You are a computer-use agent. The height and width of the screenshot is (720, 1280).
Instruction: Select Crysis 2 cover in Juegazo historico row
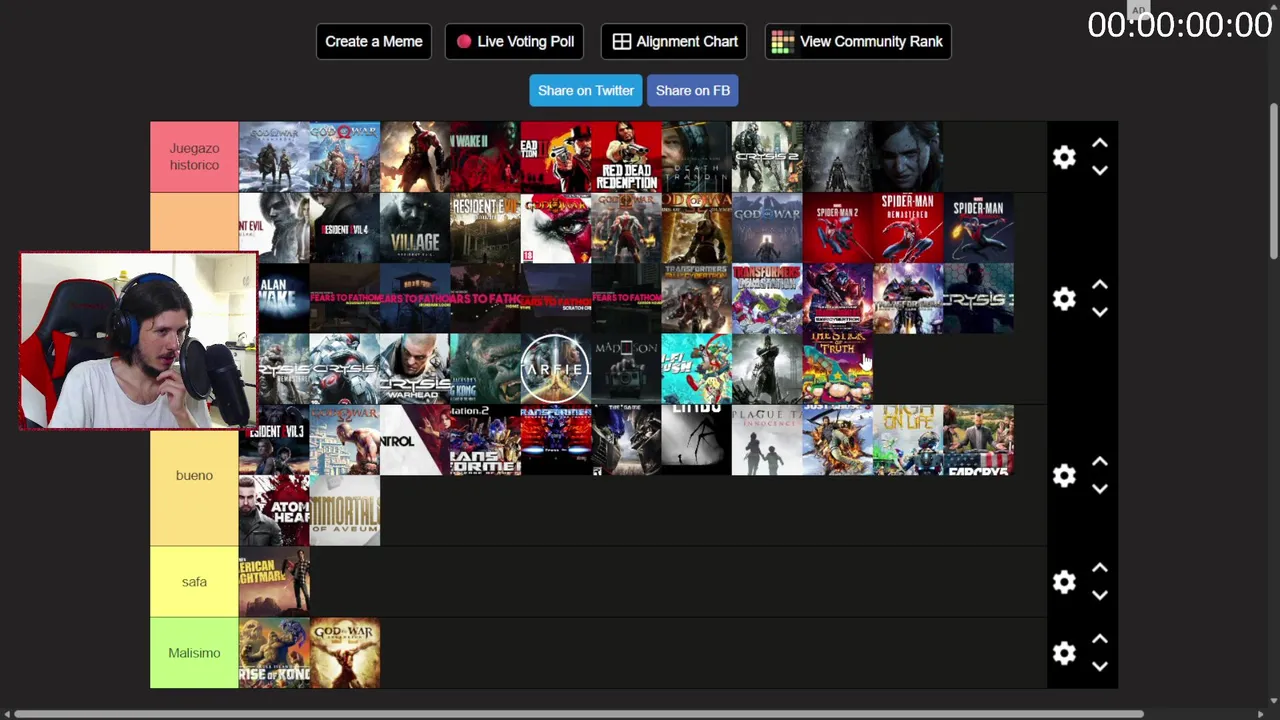pos(767,157)
